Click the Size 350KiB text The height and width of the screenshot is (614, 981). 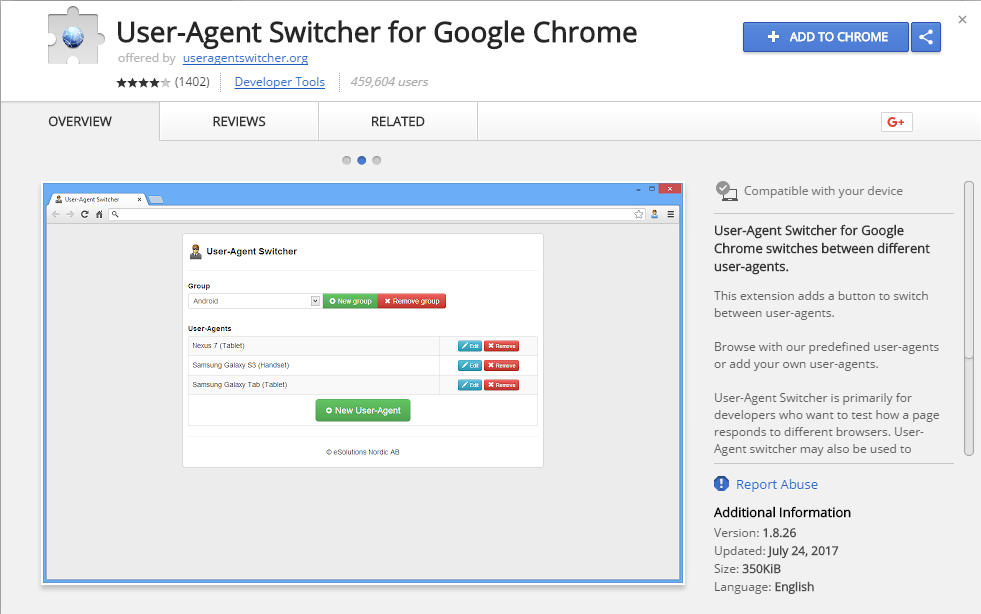point(747,569)
